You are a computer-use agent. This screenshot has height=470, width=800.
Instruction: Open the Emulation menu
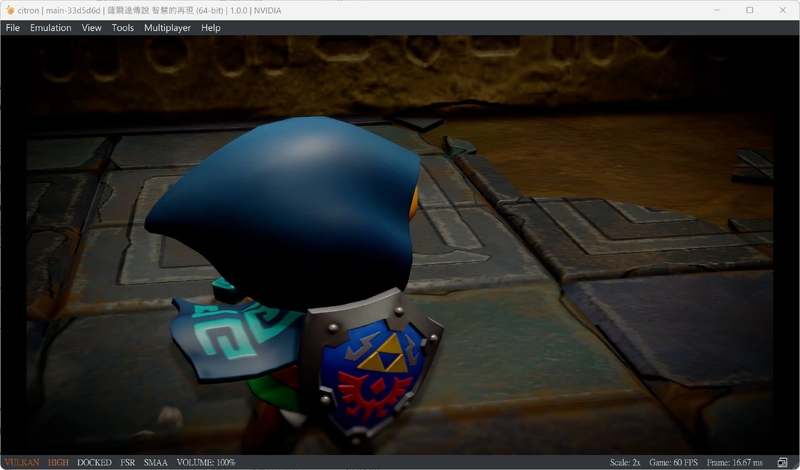click(x=51, y=28)
